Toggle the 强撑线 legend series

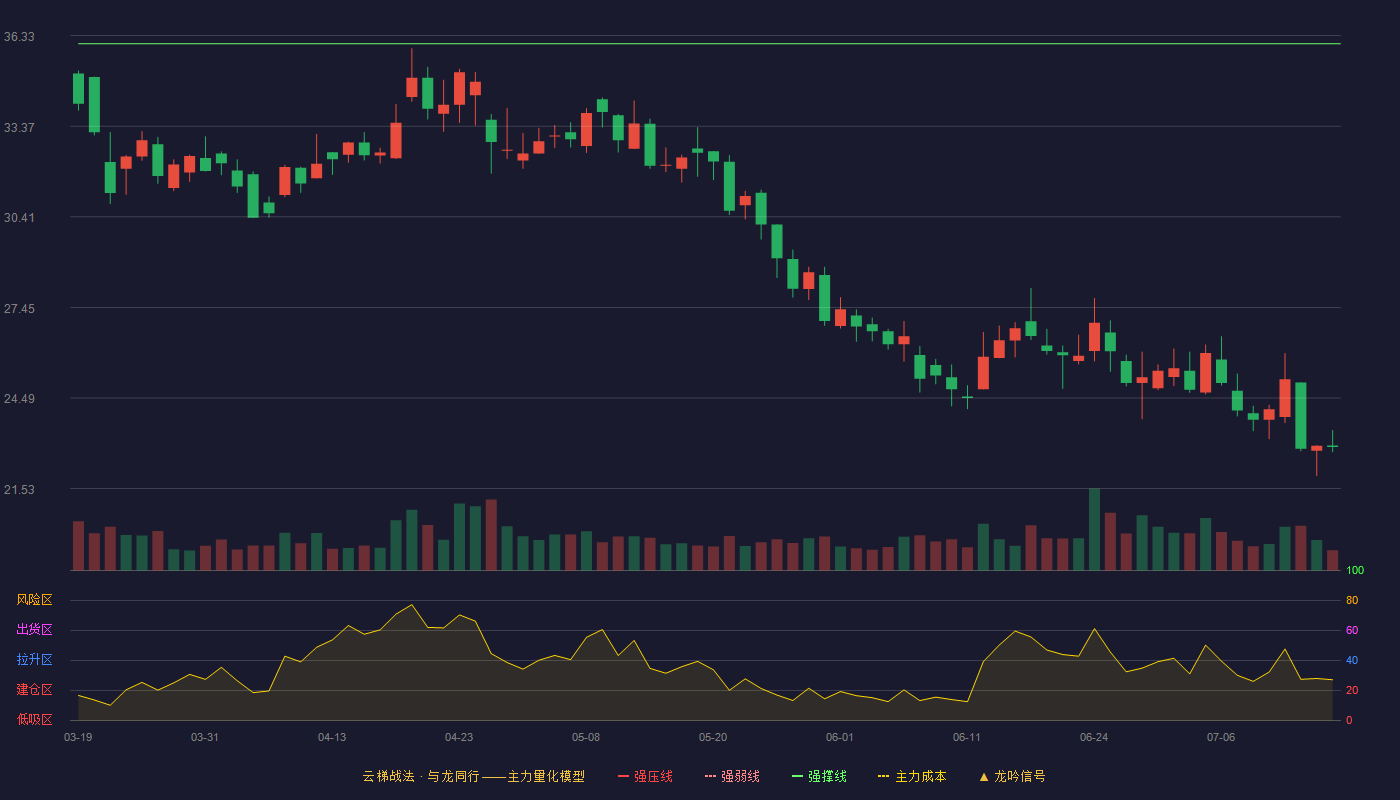819,776
